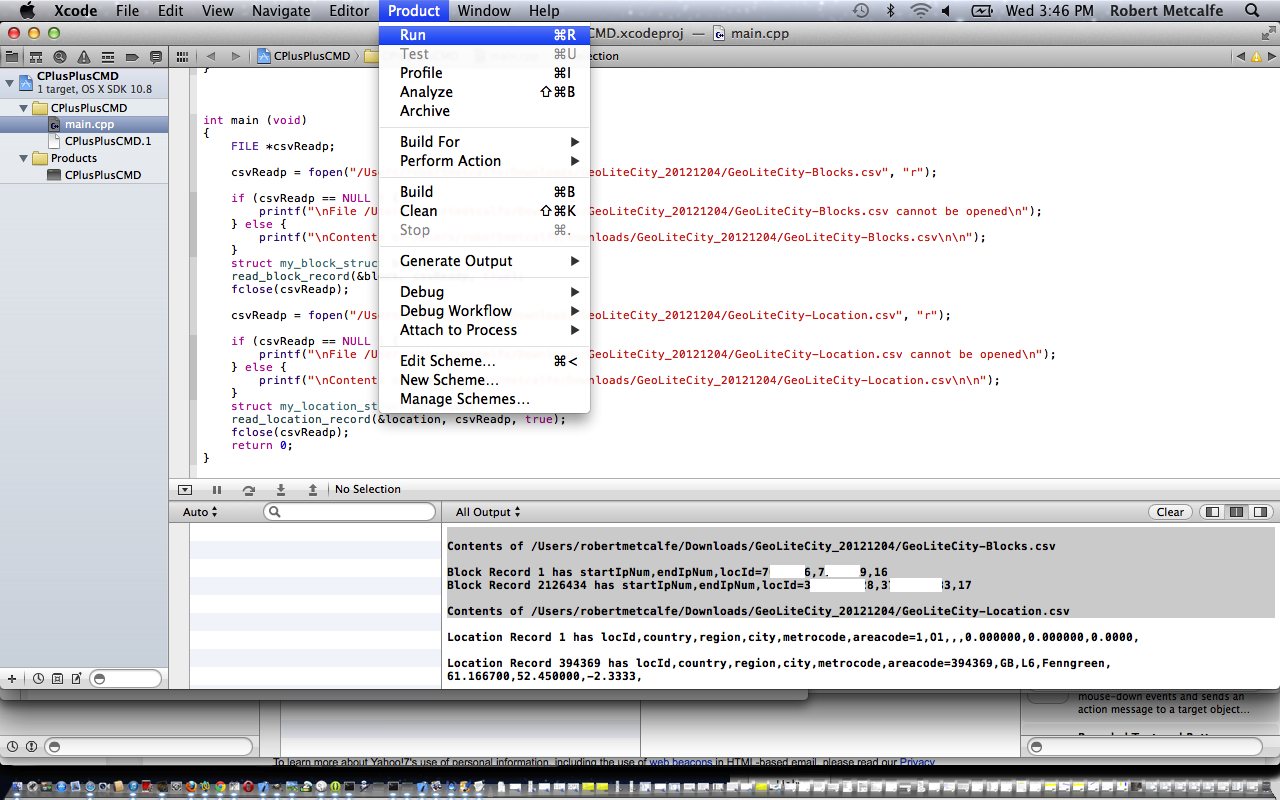Open the All Output console dropdown
Viewport: 1280px width, 800px height.
coord(488,512)
